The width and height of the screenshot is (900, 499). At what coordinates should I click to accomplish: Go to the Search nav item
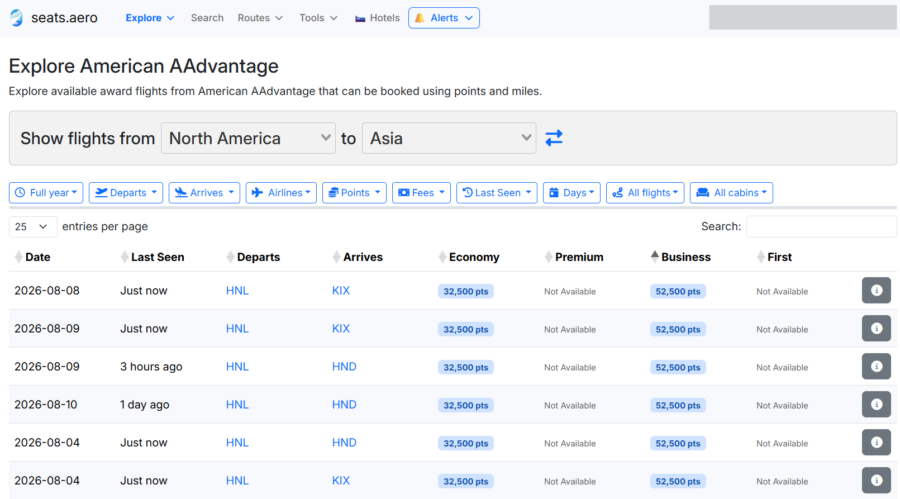point(207,18)
